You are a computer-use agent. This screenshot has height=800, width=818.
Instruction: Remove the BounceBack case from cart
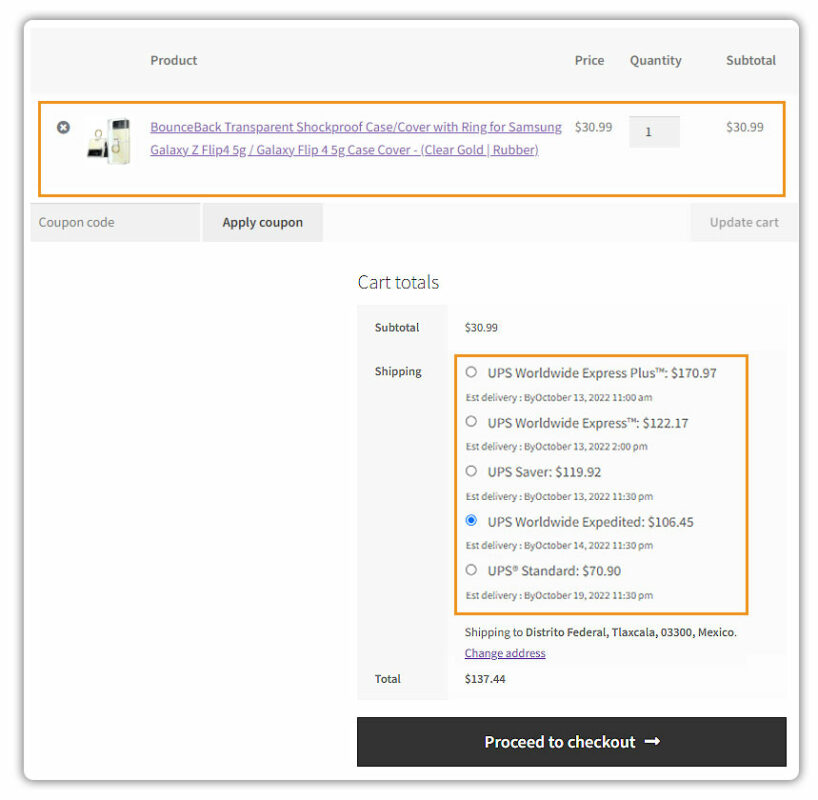click(x=63, y=127)
